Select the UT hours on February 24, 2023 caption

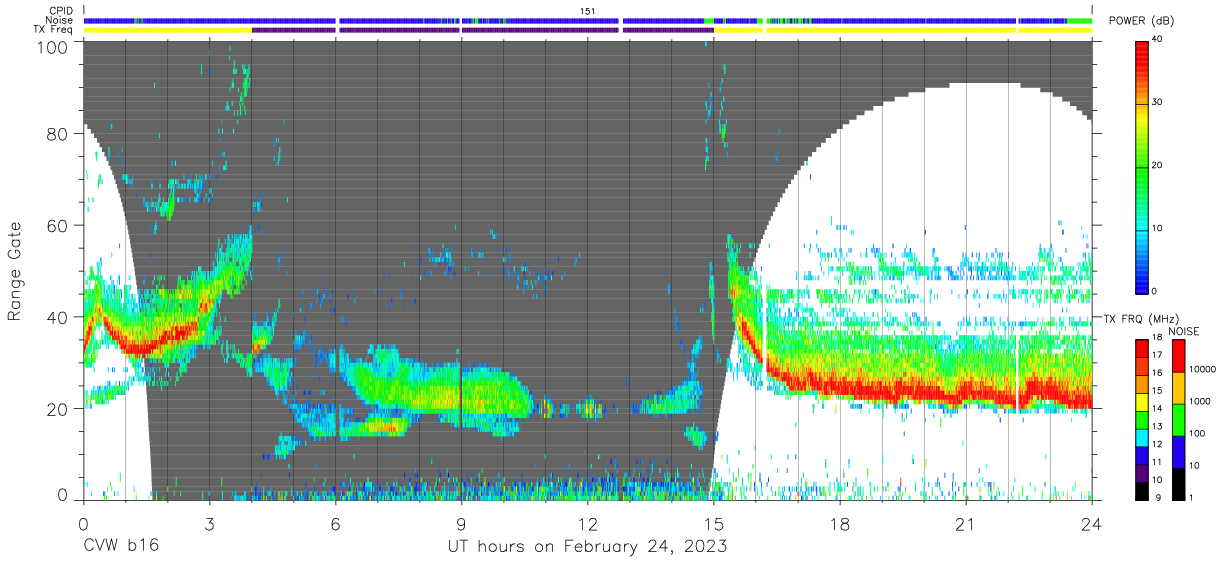pos(587,547)
